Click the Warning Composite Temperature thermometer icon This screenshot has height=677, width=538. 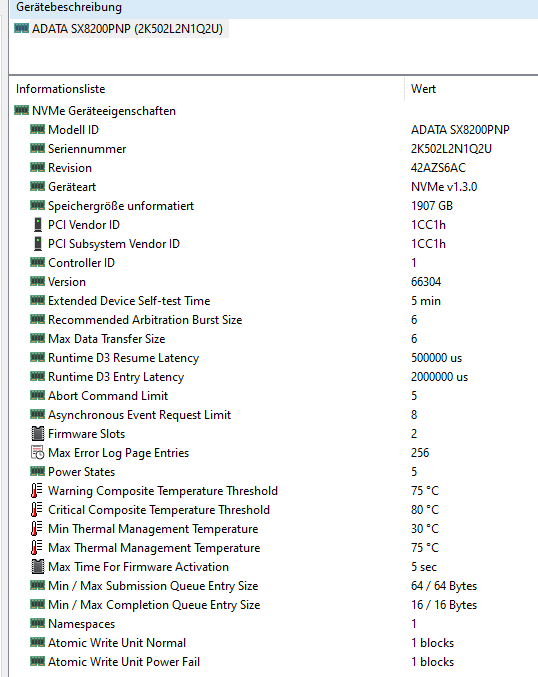pos(37,490)
